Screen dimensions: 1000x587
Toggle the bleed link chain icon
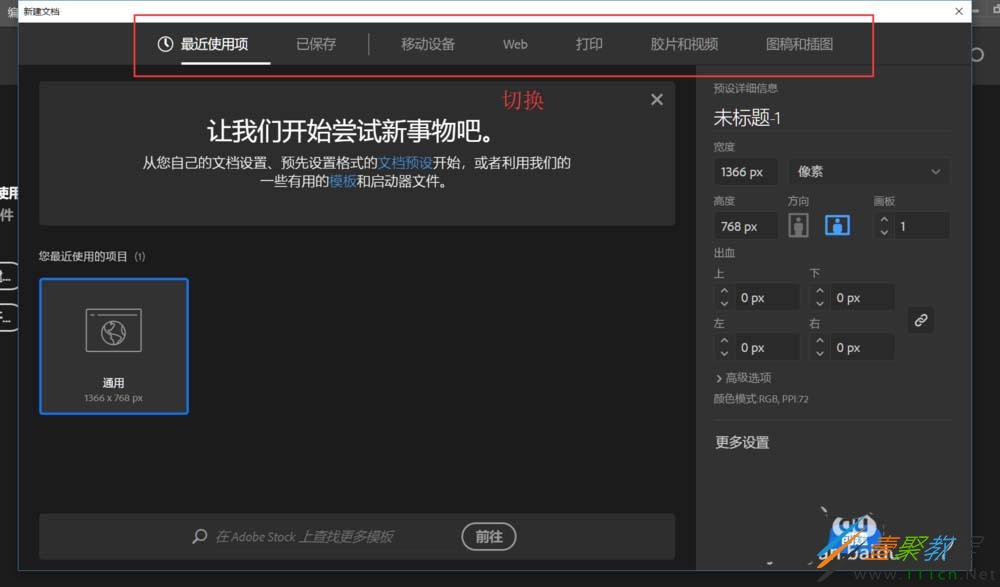pyautogui.click(x=920, y=320)
